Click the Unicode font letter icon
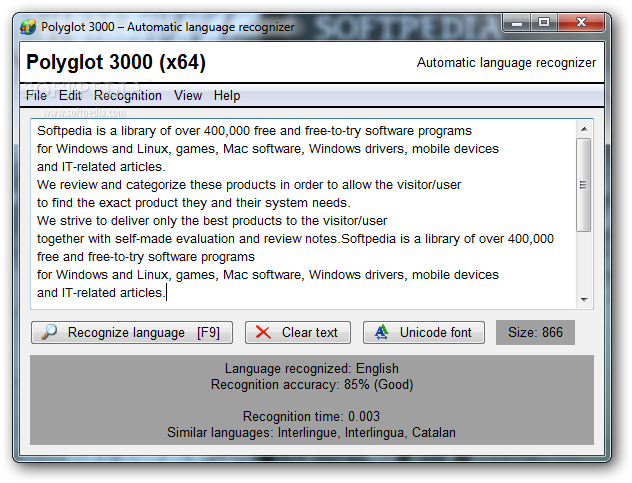Screen dimensions: 632x483 coord(381,332)
